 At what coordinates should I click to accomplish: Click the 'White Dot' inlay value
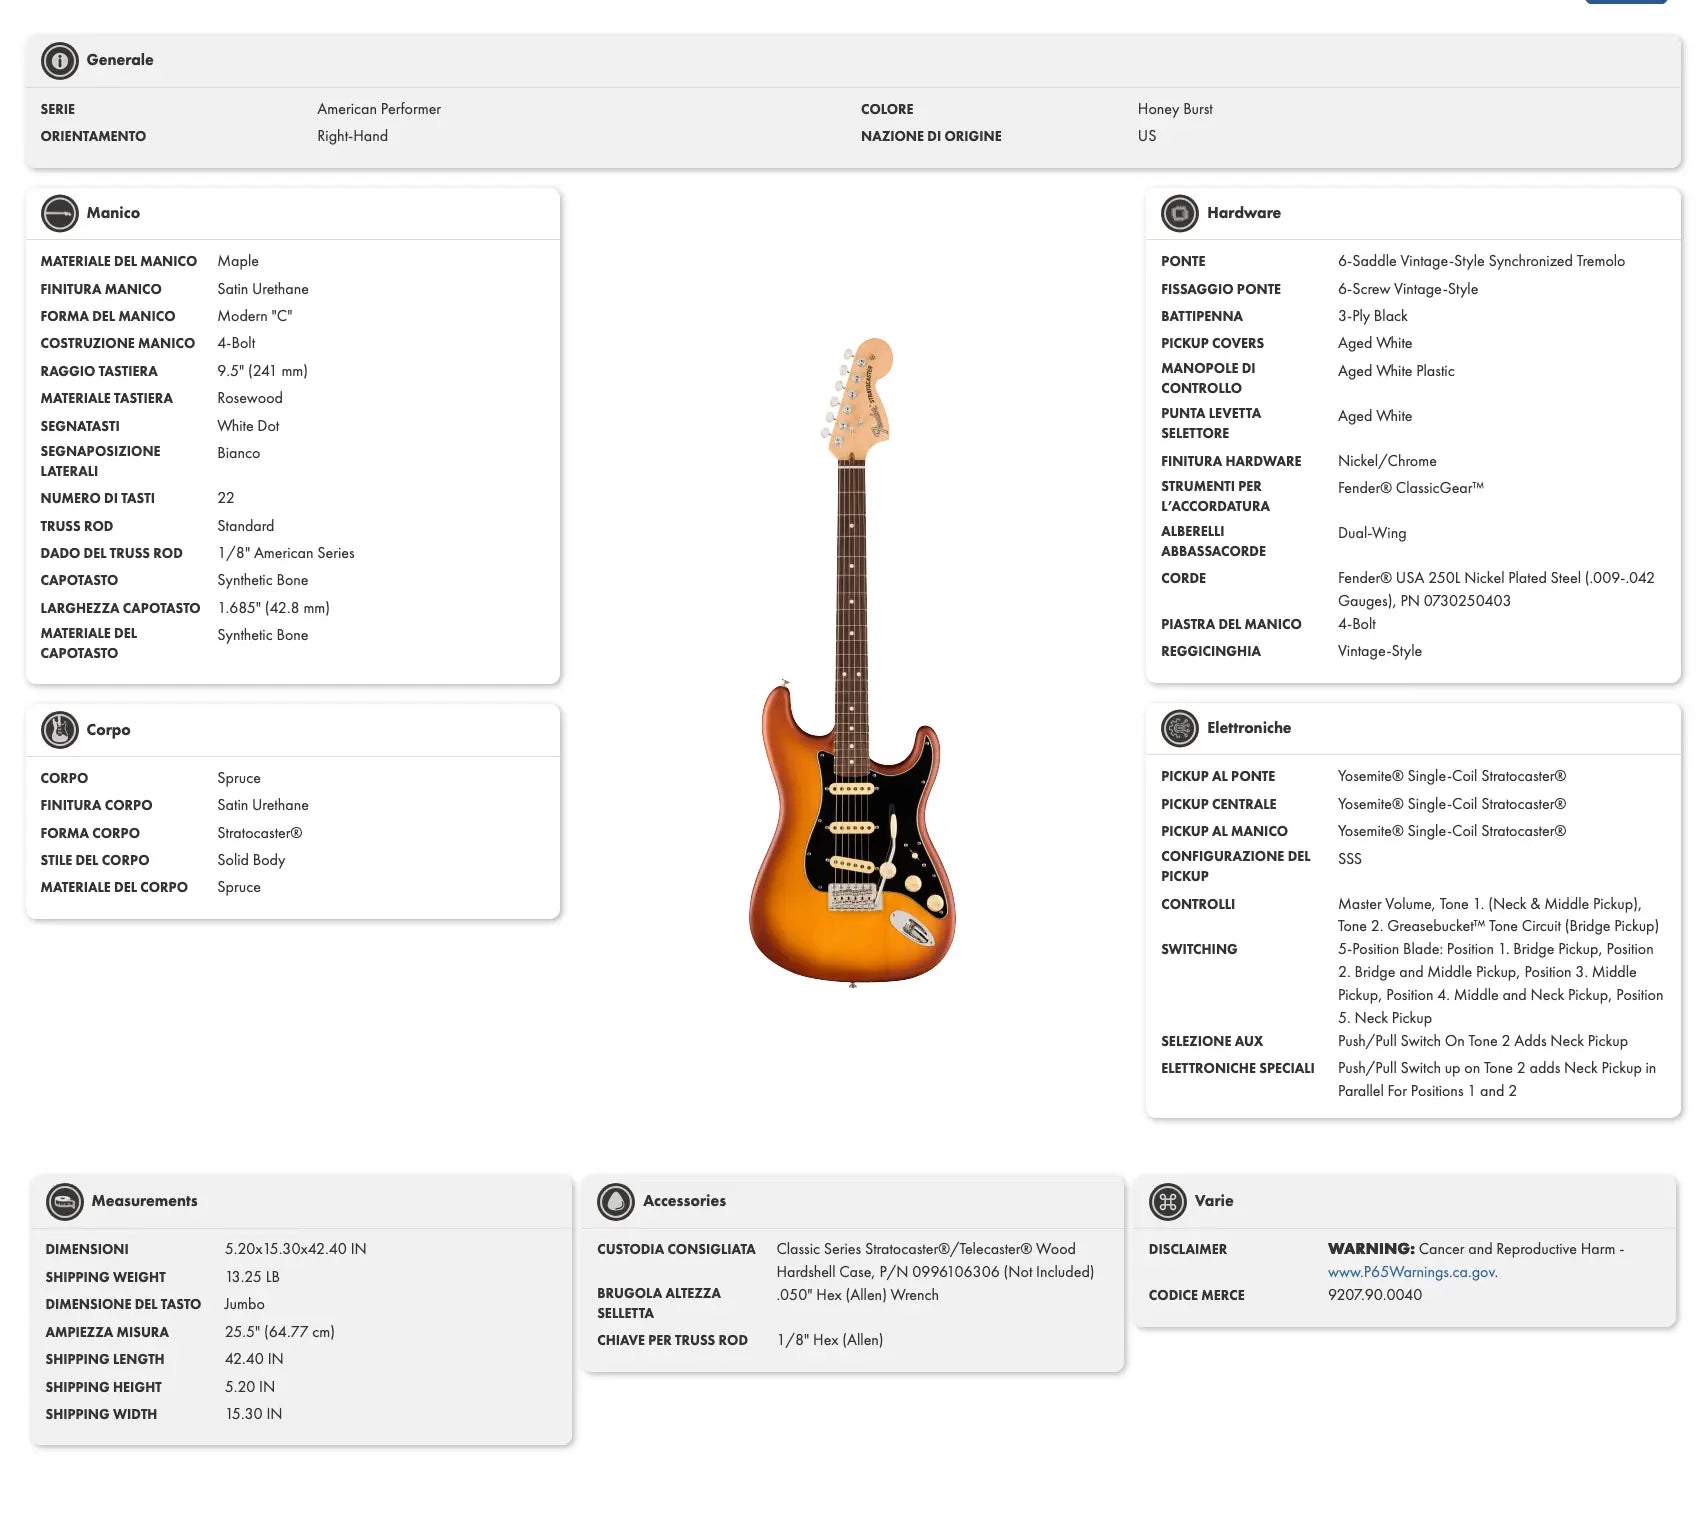[248, 426]
